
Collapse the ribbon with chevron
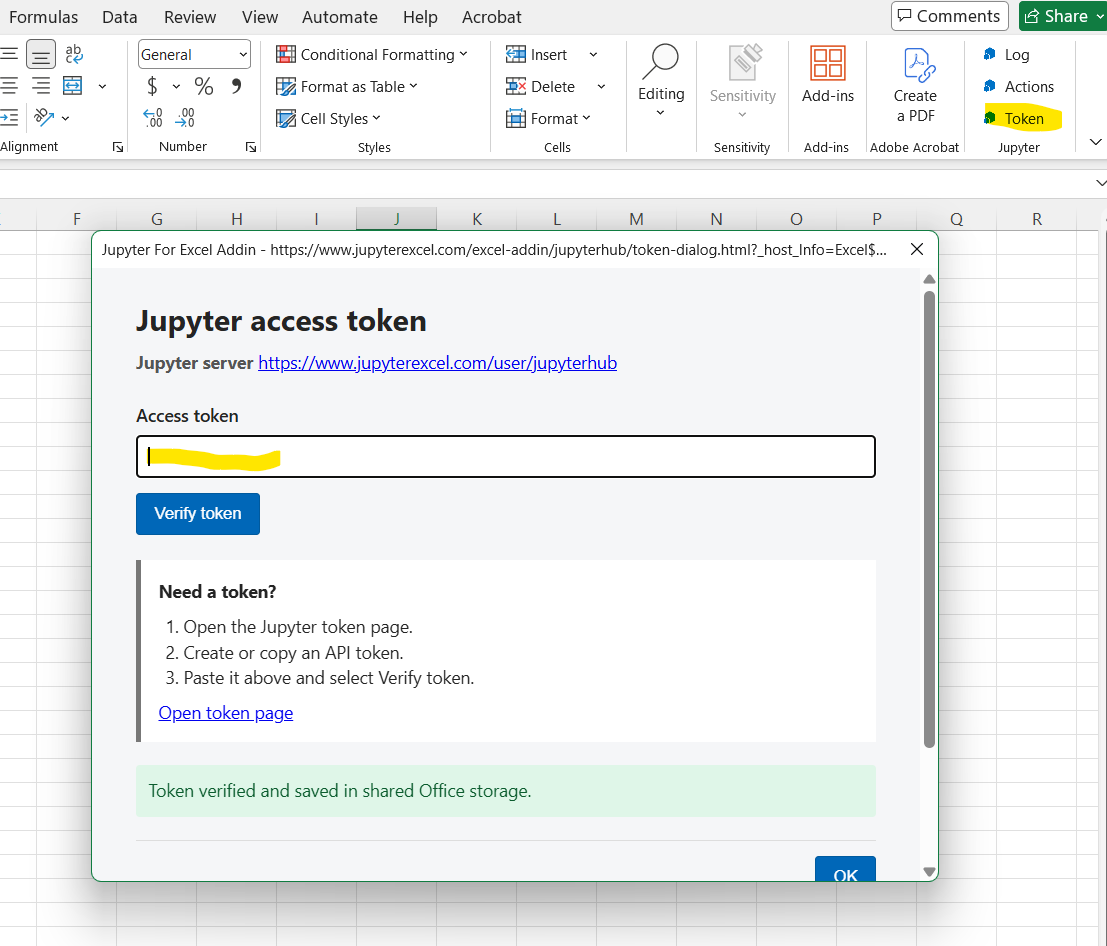pyautogui.click(x=1095, y=142)
